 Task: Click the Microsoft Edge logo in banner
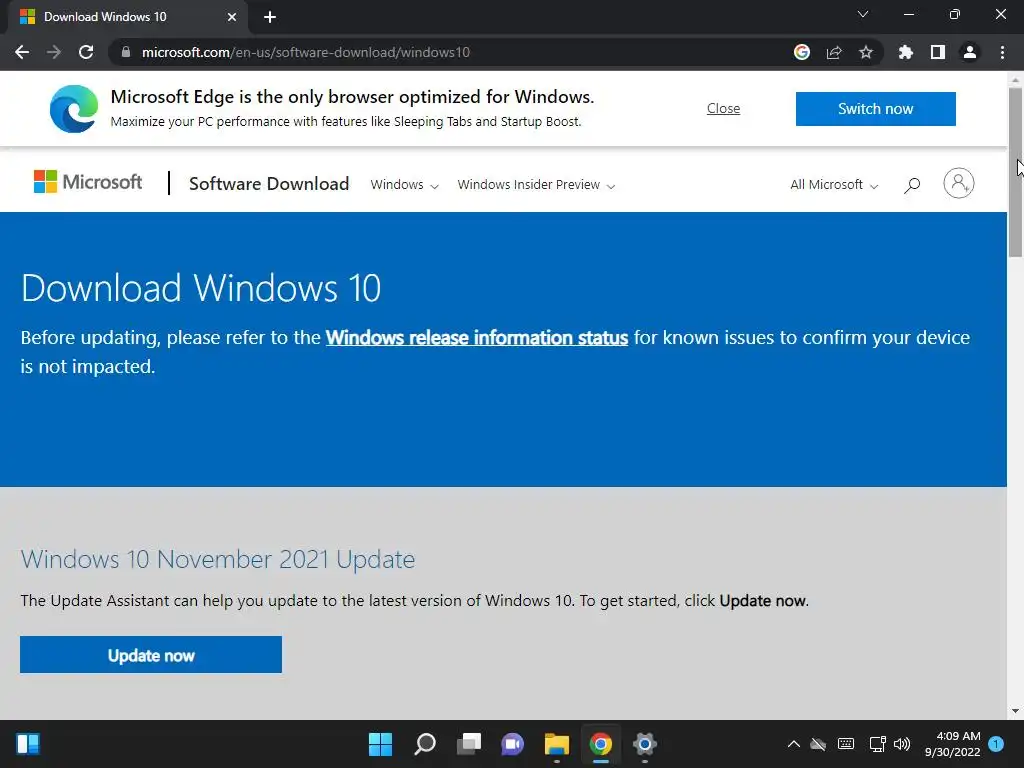click(74, 108)
